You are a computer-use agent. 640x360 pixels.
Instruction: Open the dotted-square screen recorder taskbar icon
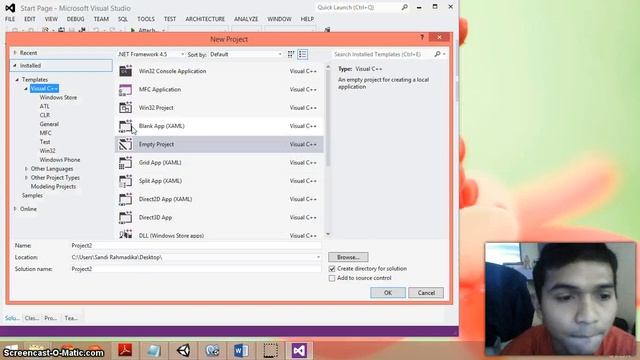[270, 350]
